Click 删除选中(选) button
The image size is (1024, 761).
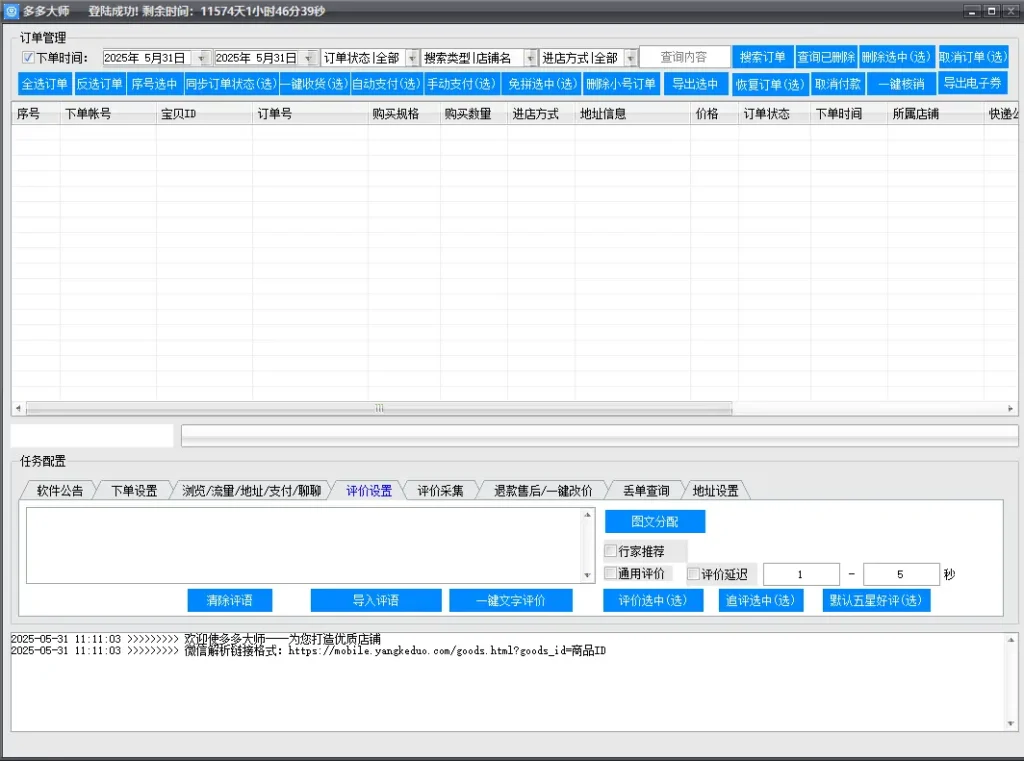[x=897, y=57]
